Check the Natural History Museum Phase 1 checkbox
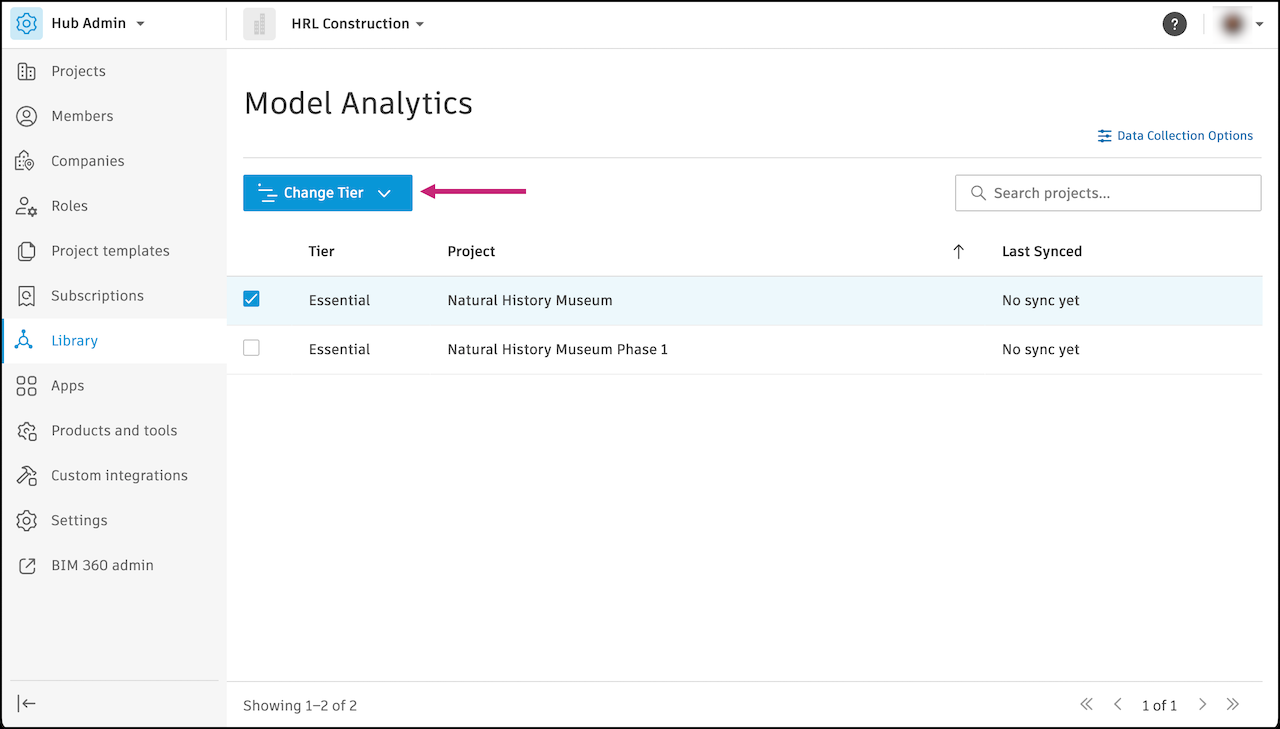Image resolution: width=1280 pixels, height=729 pixels. tap(251, 348)
